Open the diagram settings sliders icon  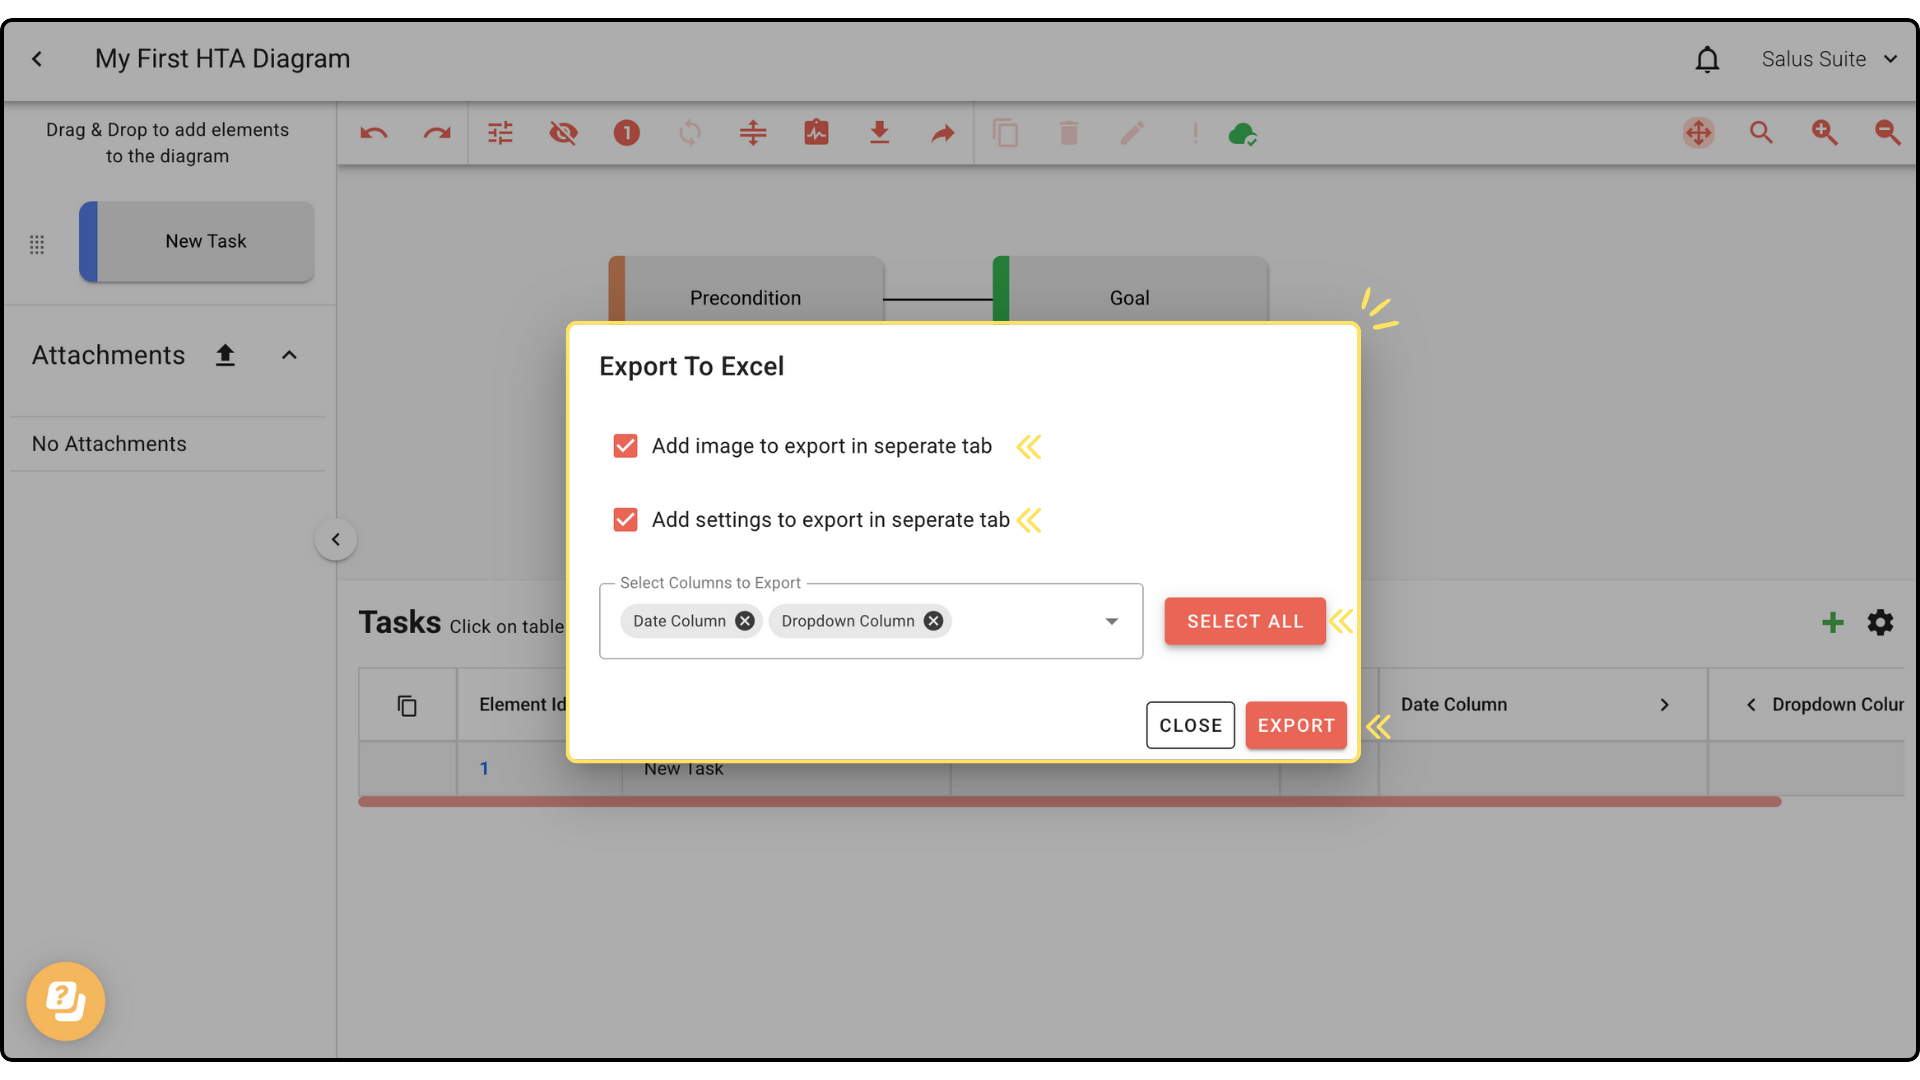coord(500,133)
